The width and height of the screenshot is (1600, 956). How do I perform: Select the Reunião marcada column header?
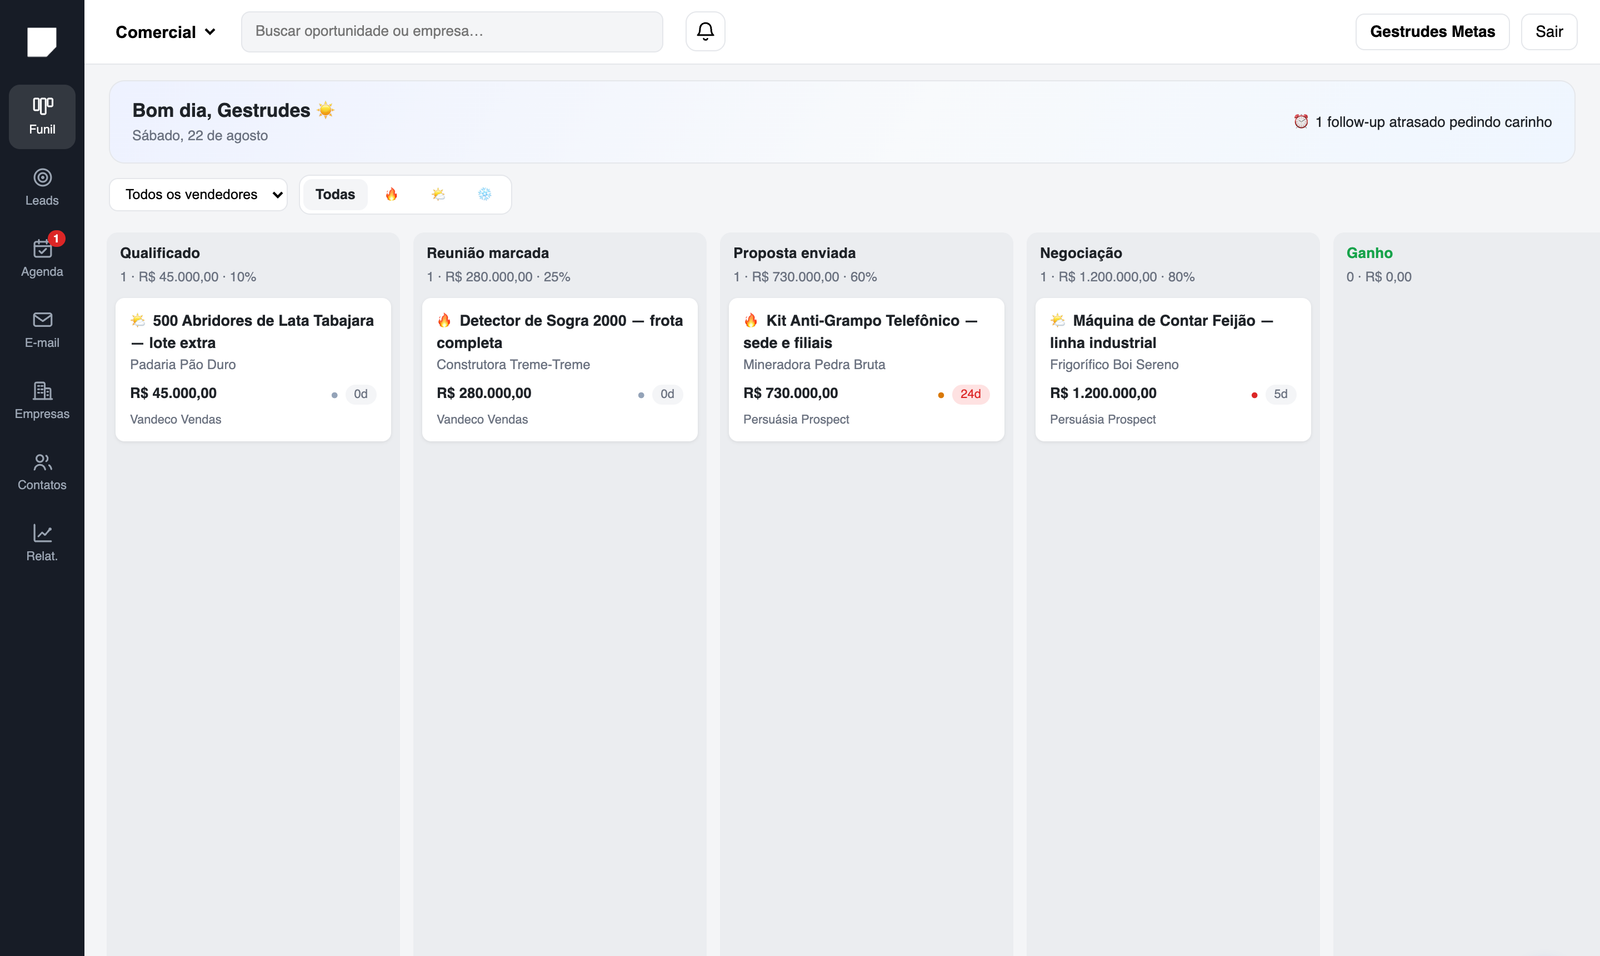pyautogui.click(x=488, y=253)
